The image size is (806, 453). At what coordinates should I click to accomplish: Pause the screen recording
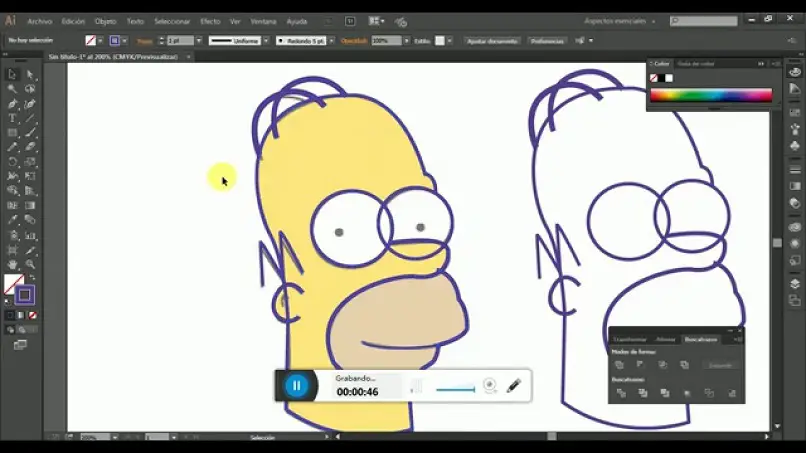[x=297, y=386]
